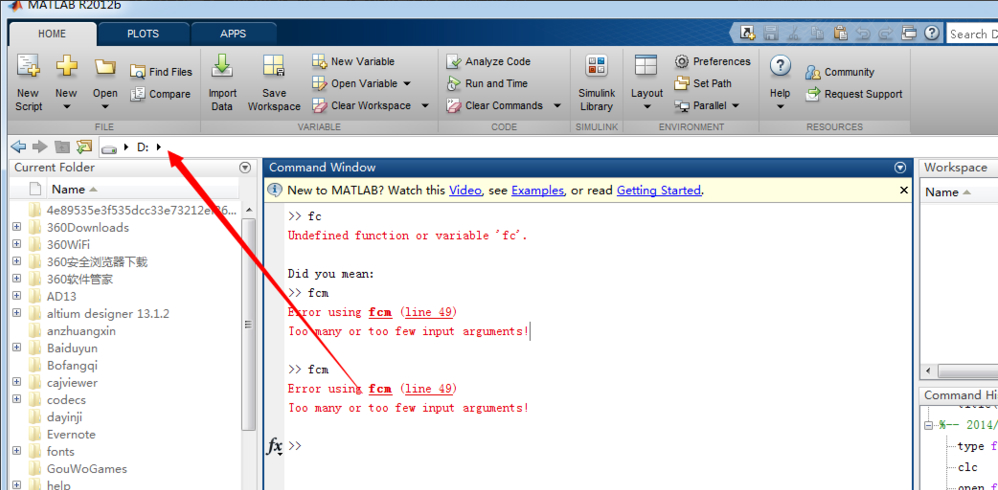Expand the 360Downloads folder
Image resolution: width=998 pixels, height=490 pixels.
click(17, 227)
